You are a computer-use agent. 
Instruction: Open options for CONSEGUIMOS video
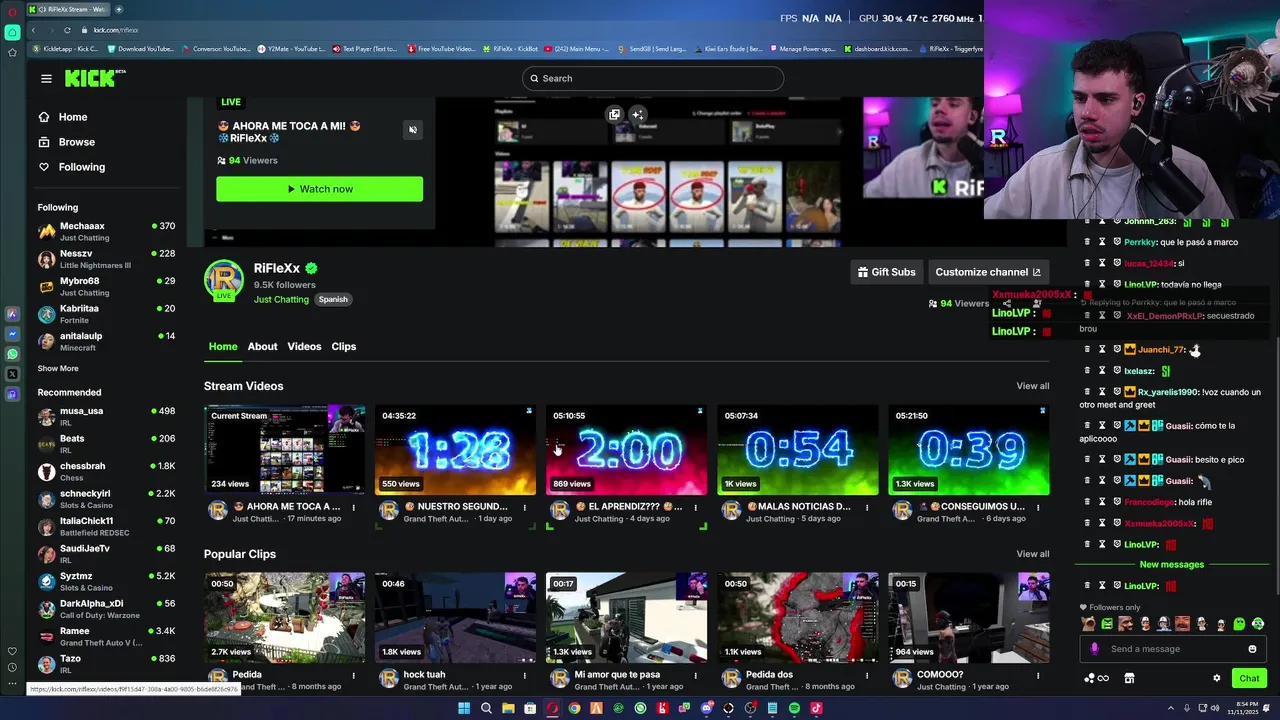click(x=1038, y=508)
